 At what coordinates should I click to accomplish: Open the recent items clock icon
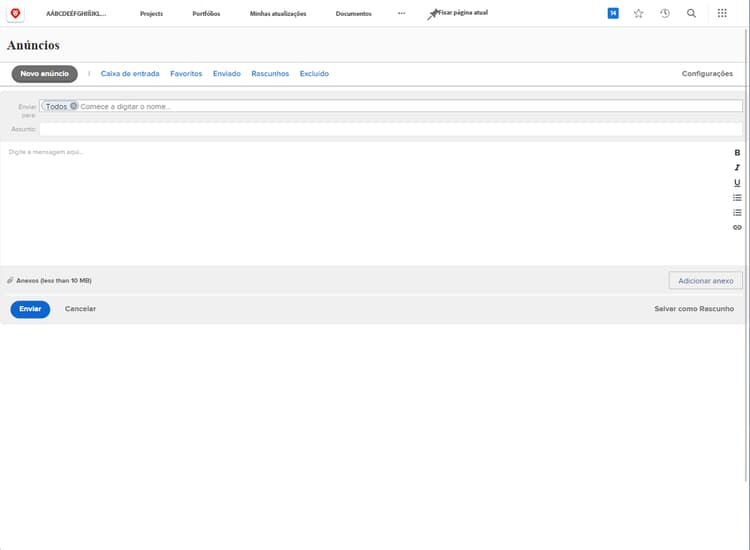pos(665,13)
